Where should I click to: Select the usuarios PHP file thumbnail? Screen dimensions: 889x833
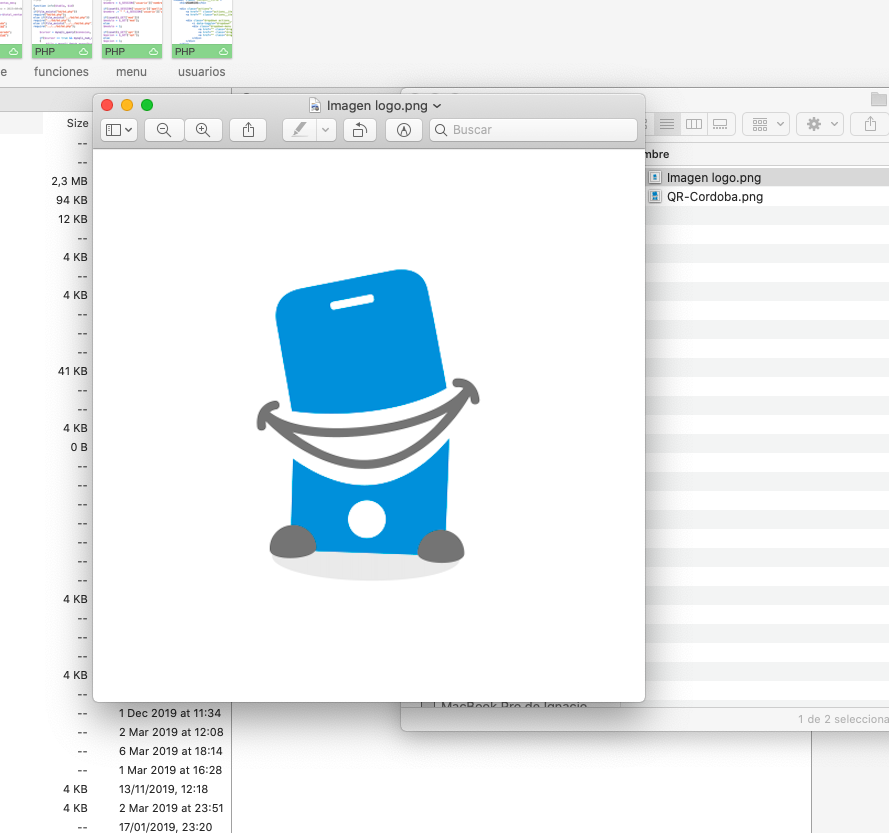202,29
